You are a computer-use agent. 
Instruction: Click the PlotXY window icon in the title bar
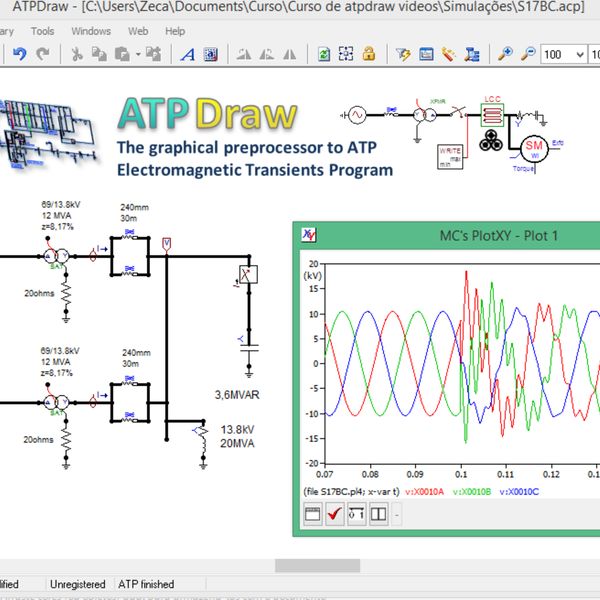coord(308,235)
